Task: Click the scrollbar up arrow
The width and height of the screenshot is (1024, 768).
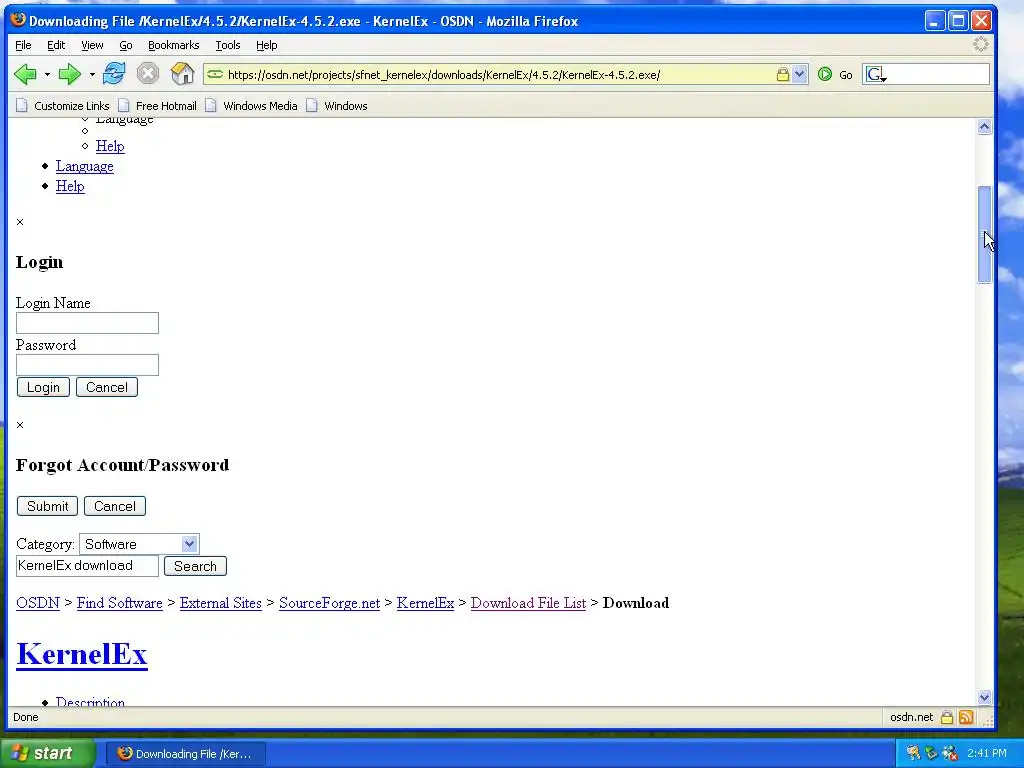Action: point(984,127)
